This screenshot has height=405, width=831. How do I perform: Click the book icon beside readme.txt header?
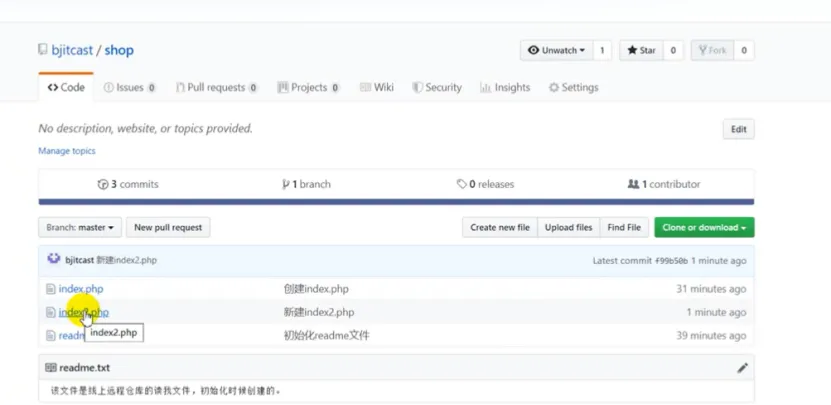coord(51,368)
